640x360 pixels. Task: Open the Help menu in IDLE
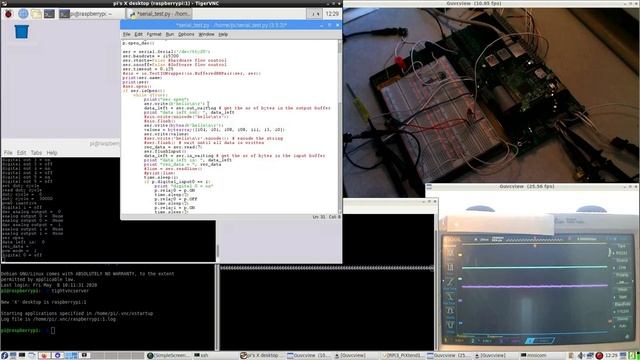click(x=223, y=34)
